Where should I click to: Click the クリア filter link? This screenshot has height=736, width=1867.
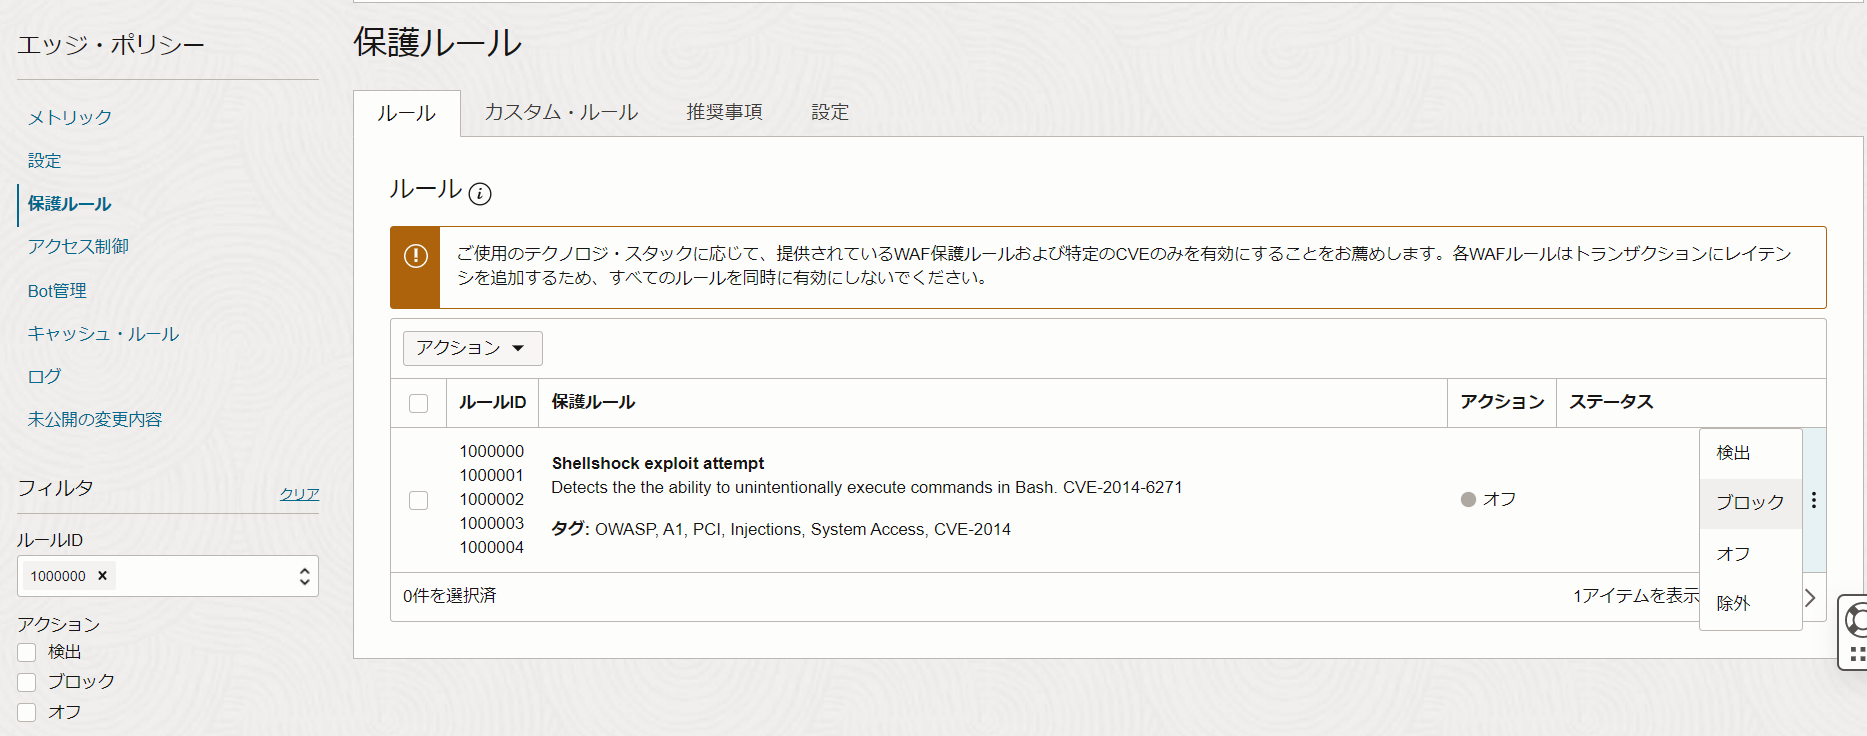[299, 494]
